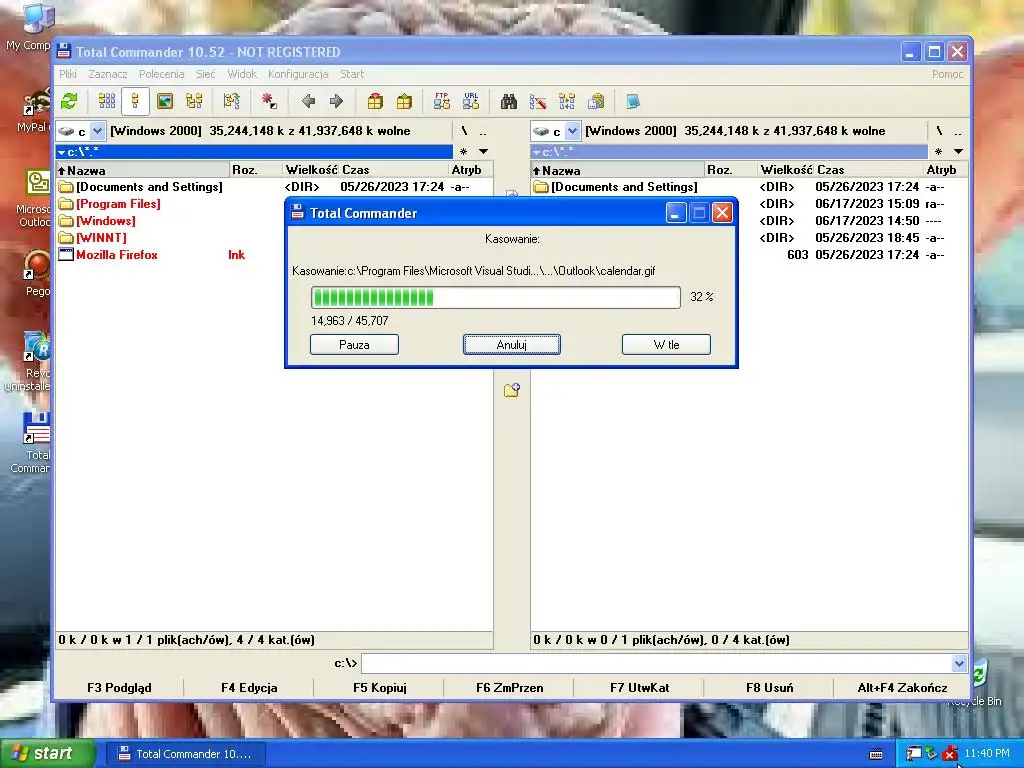1024x768 pixels.
Task: Click the F5 Kopiuj button
Action: pyautogui.click(x=379, y=688)
